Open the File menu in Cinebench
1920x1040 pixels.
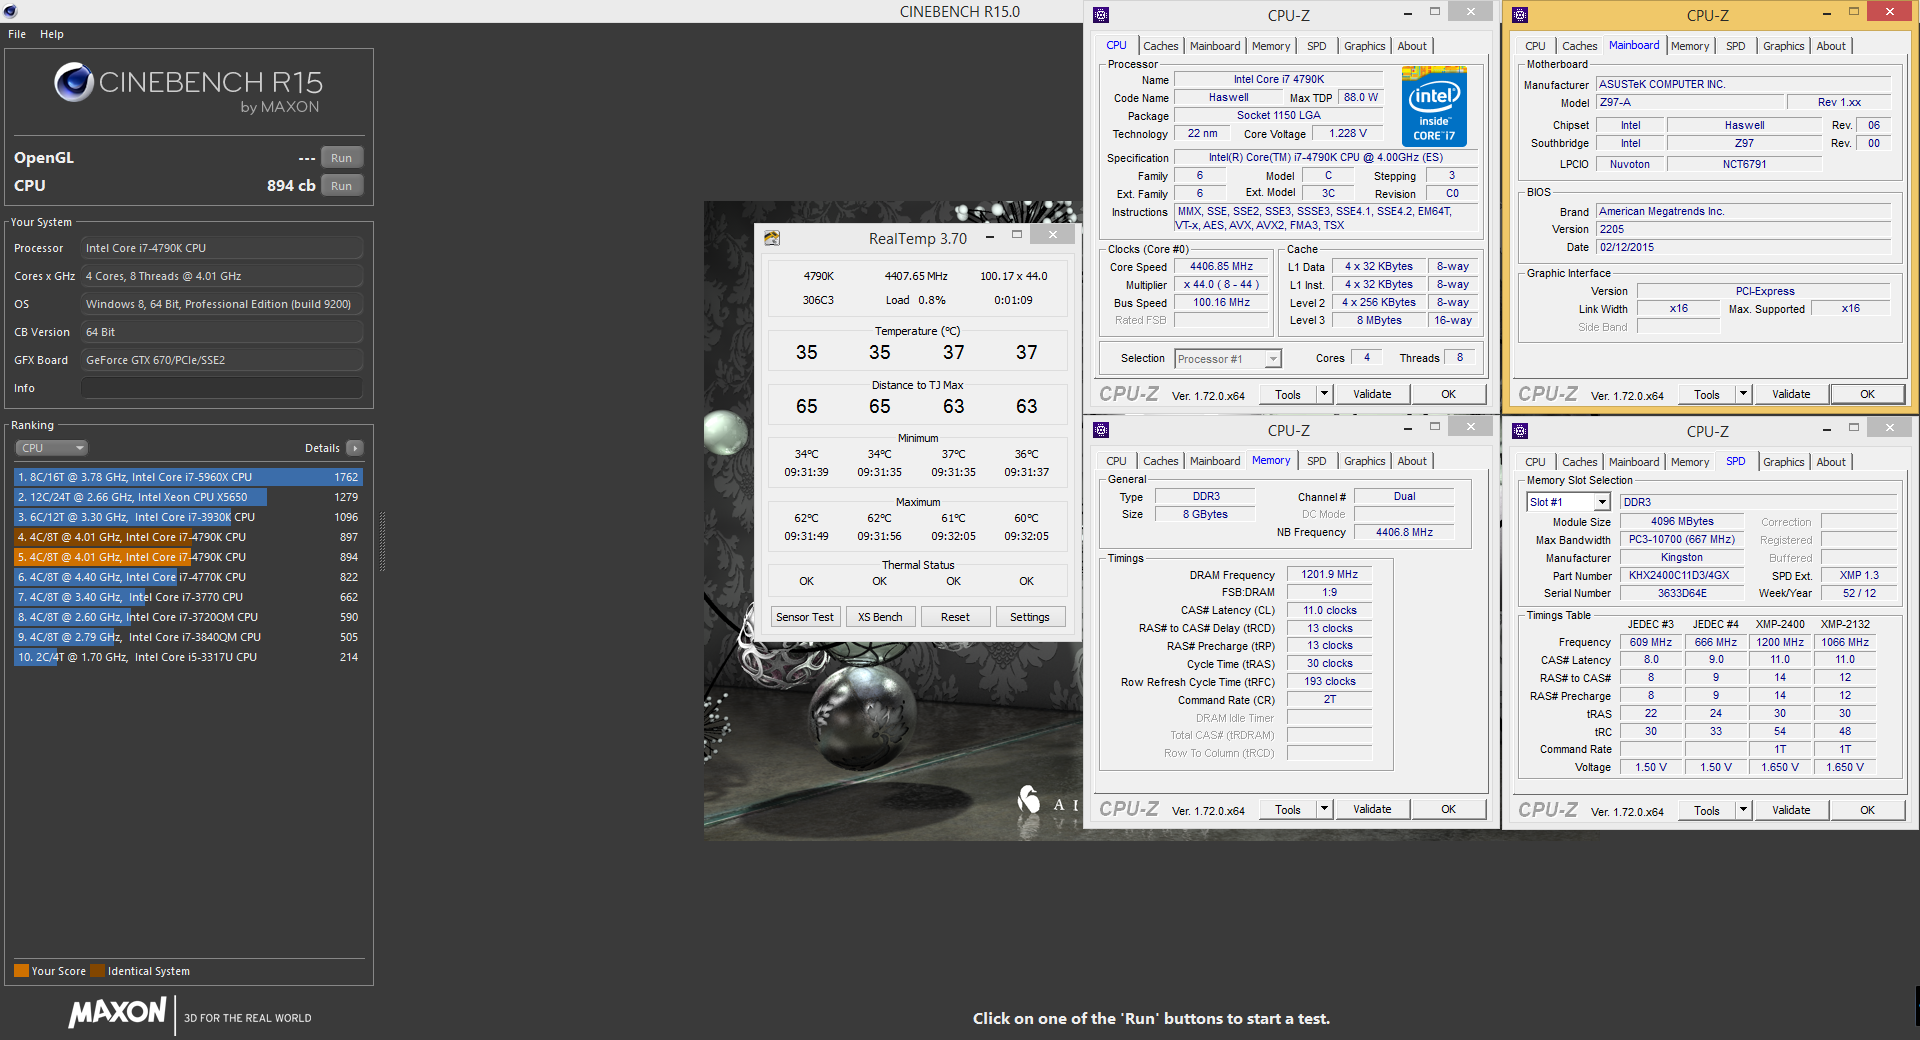(17, 34)
